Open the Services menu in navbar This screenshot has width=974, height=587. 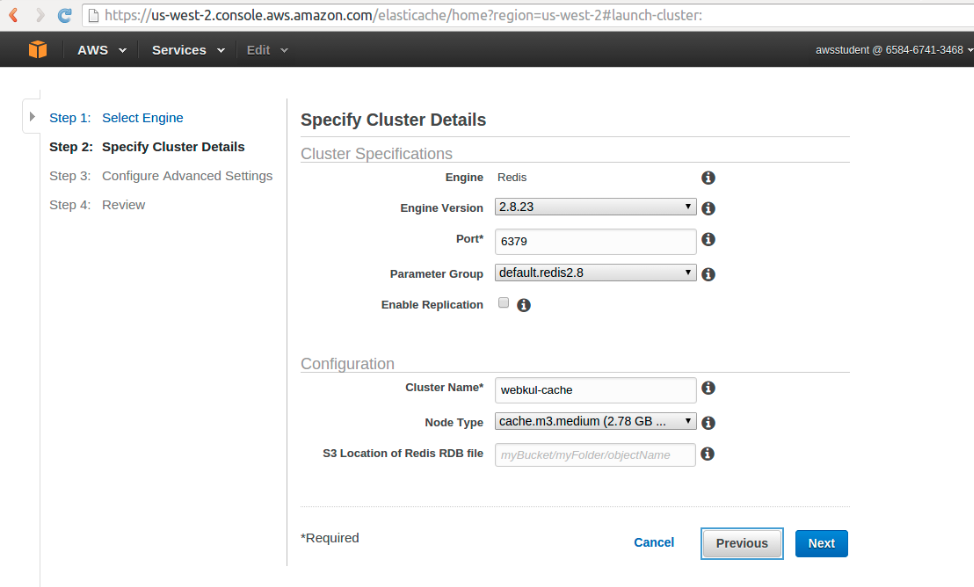click(188, 50)
